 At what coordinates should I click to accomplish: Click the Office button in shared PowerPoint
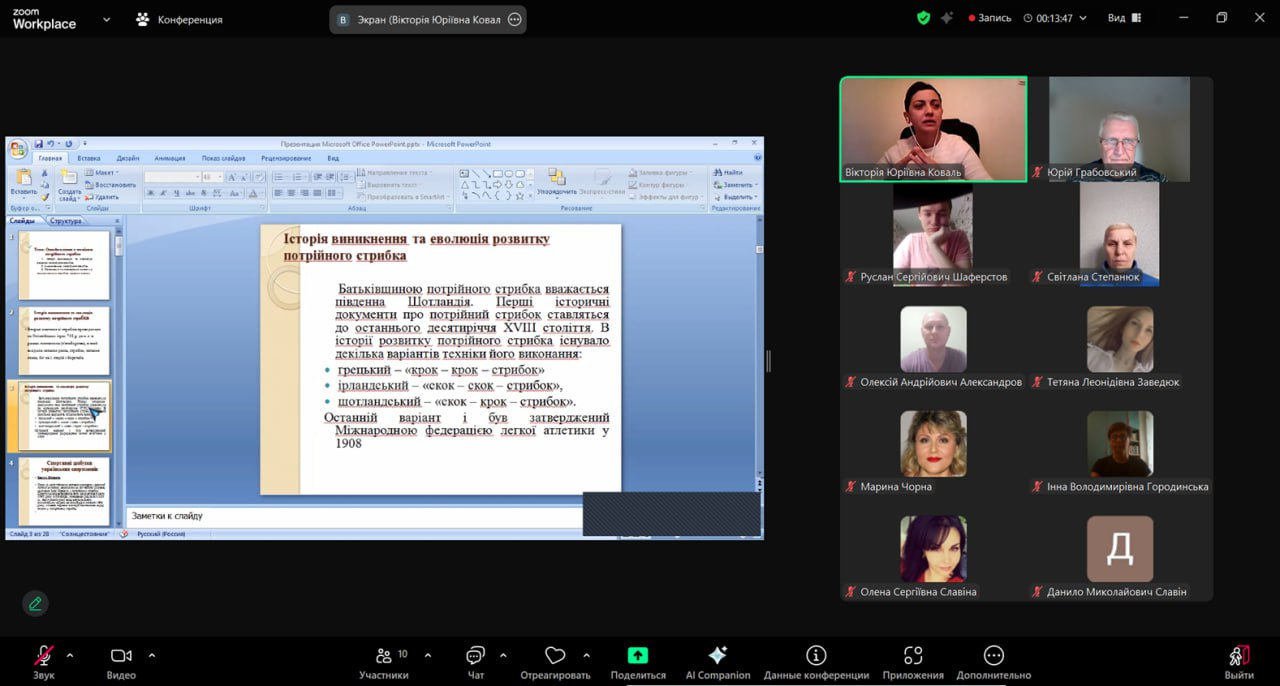click(18, 150)
